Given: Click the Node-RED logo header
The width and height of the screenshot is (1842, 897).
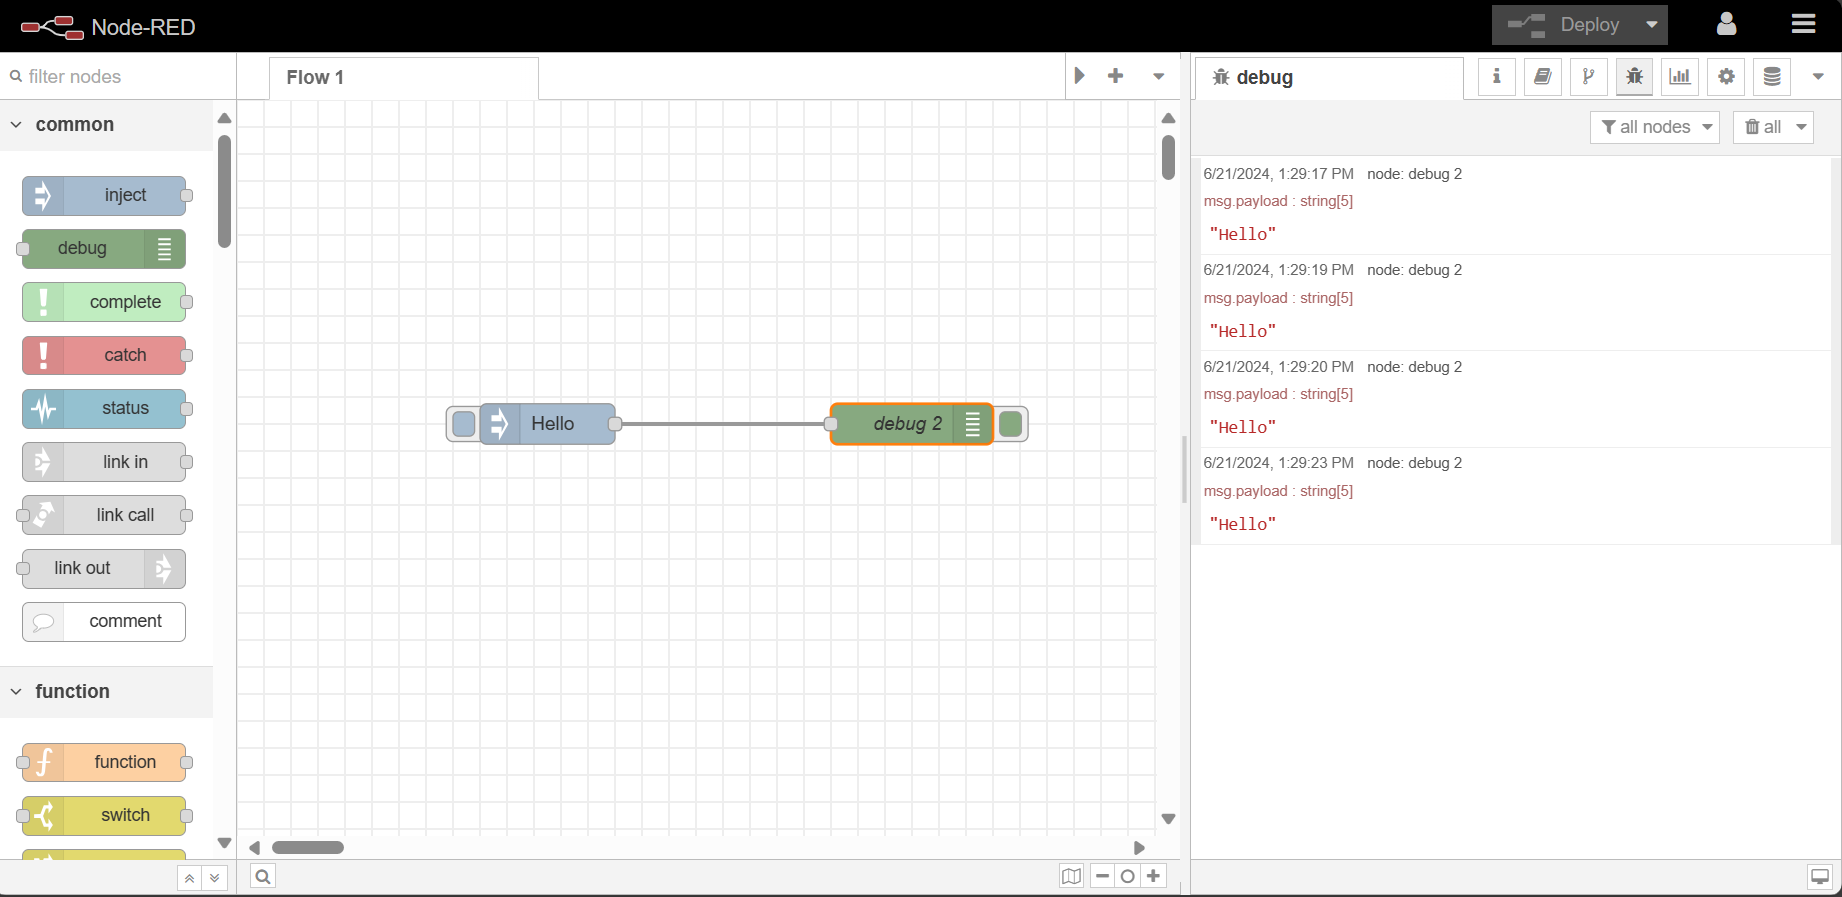Looking at the screenshot, I should click(x=108, y=27).
